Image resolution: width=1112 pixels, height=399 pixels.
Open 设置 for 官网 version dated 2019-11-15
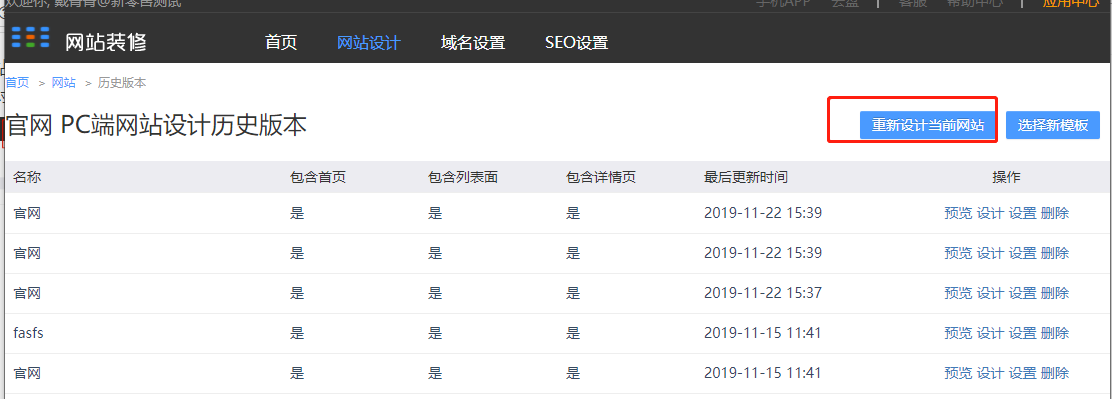point(1023,373)
